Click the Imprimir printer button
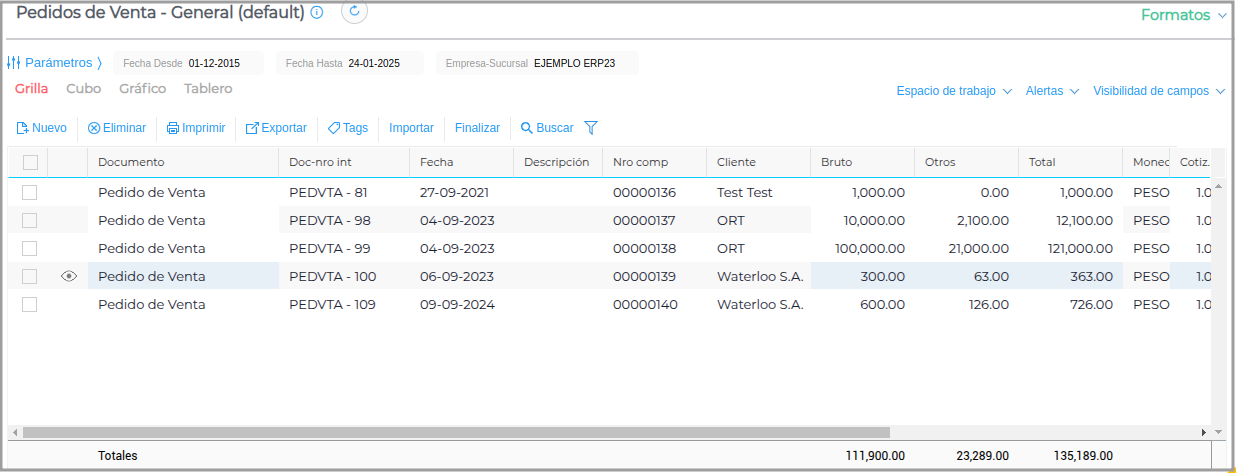 [x=196, y=128]
